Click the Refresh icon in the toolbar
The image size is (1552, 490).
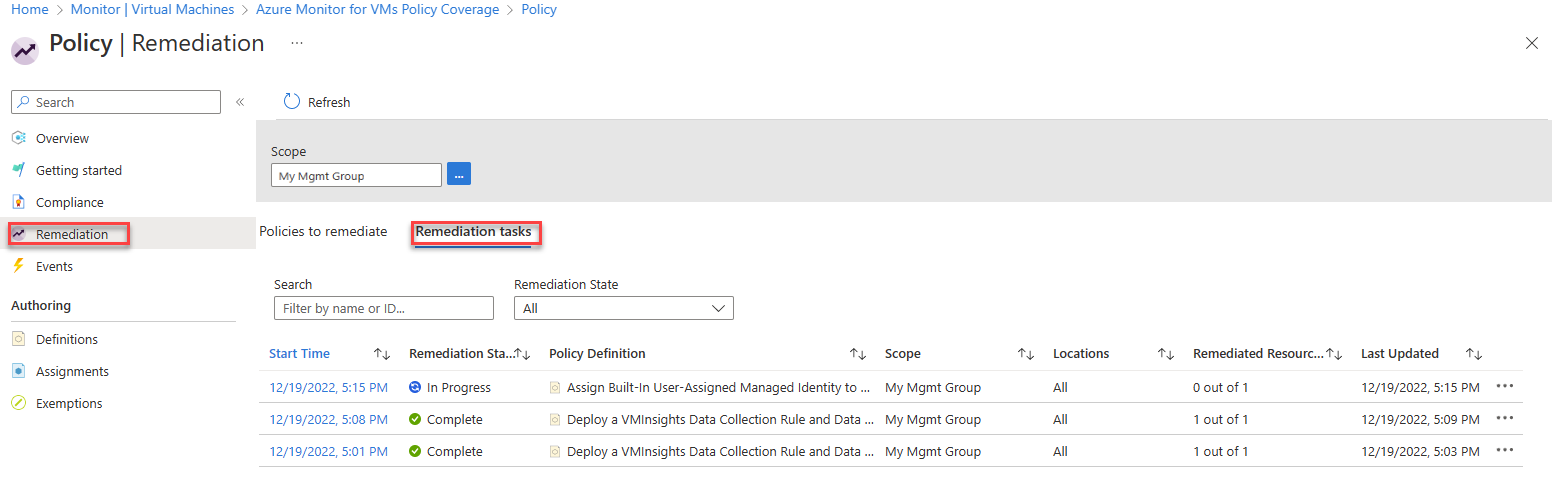(292, 102)
